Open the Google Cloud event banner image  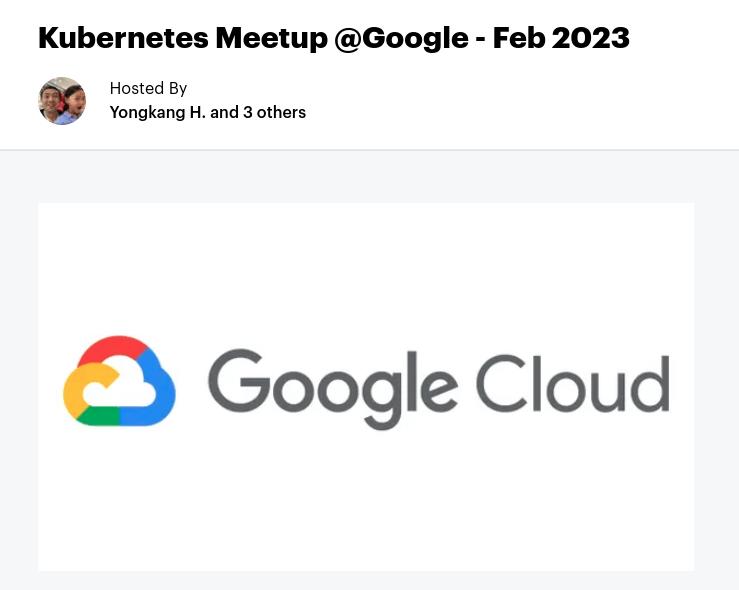[x=366, y=387]
